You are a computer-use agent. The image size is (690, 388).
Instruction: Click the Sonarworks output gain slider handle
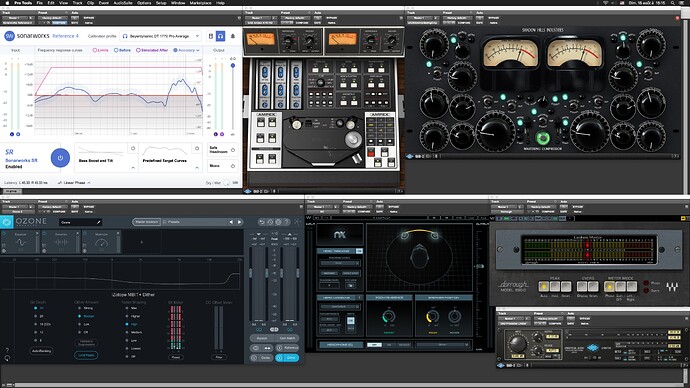tap(233, 66)
